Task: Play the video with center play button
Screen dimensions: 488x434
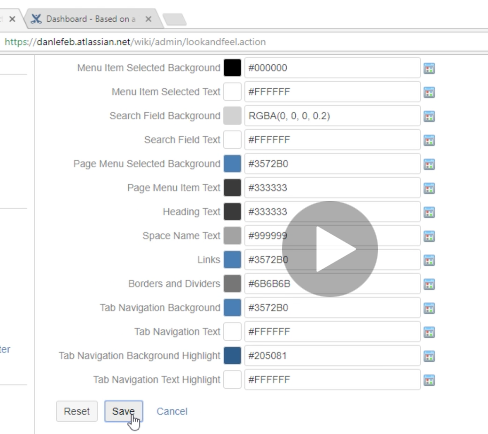Action: tap(330, 249)
